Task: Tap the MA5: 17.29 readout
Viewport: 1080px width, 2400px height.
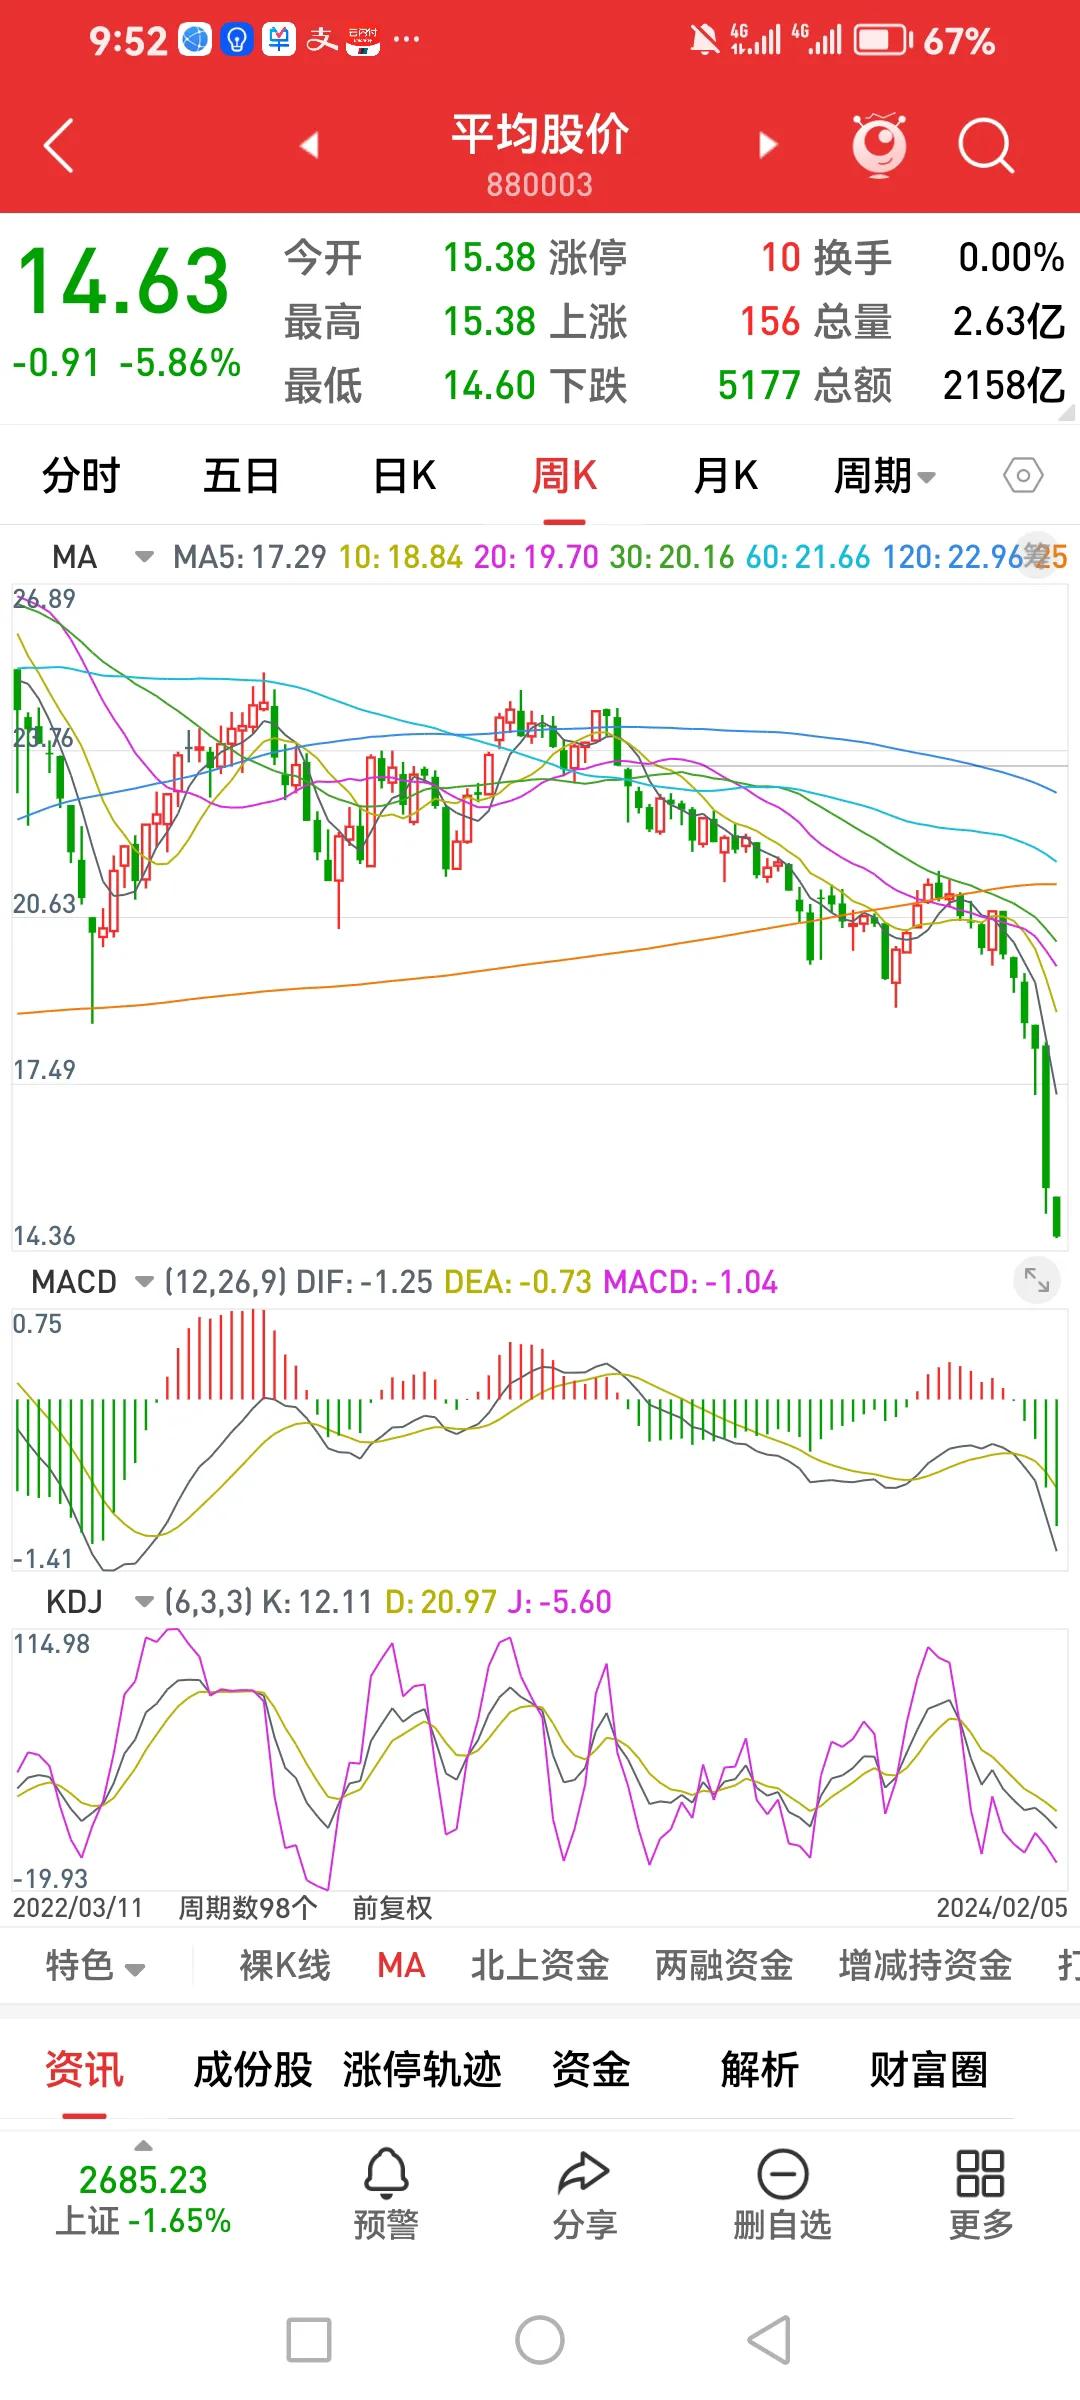Action: [x=250, y=557]
